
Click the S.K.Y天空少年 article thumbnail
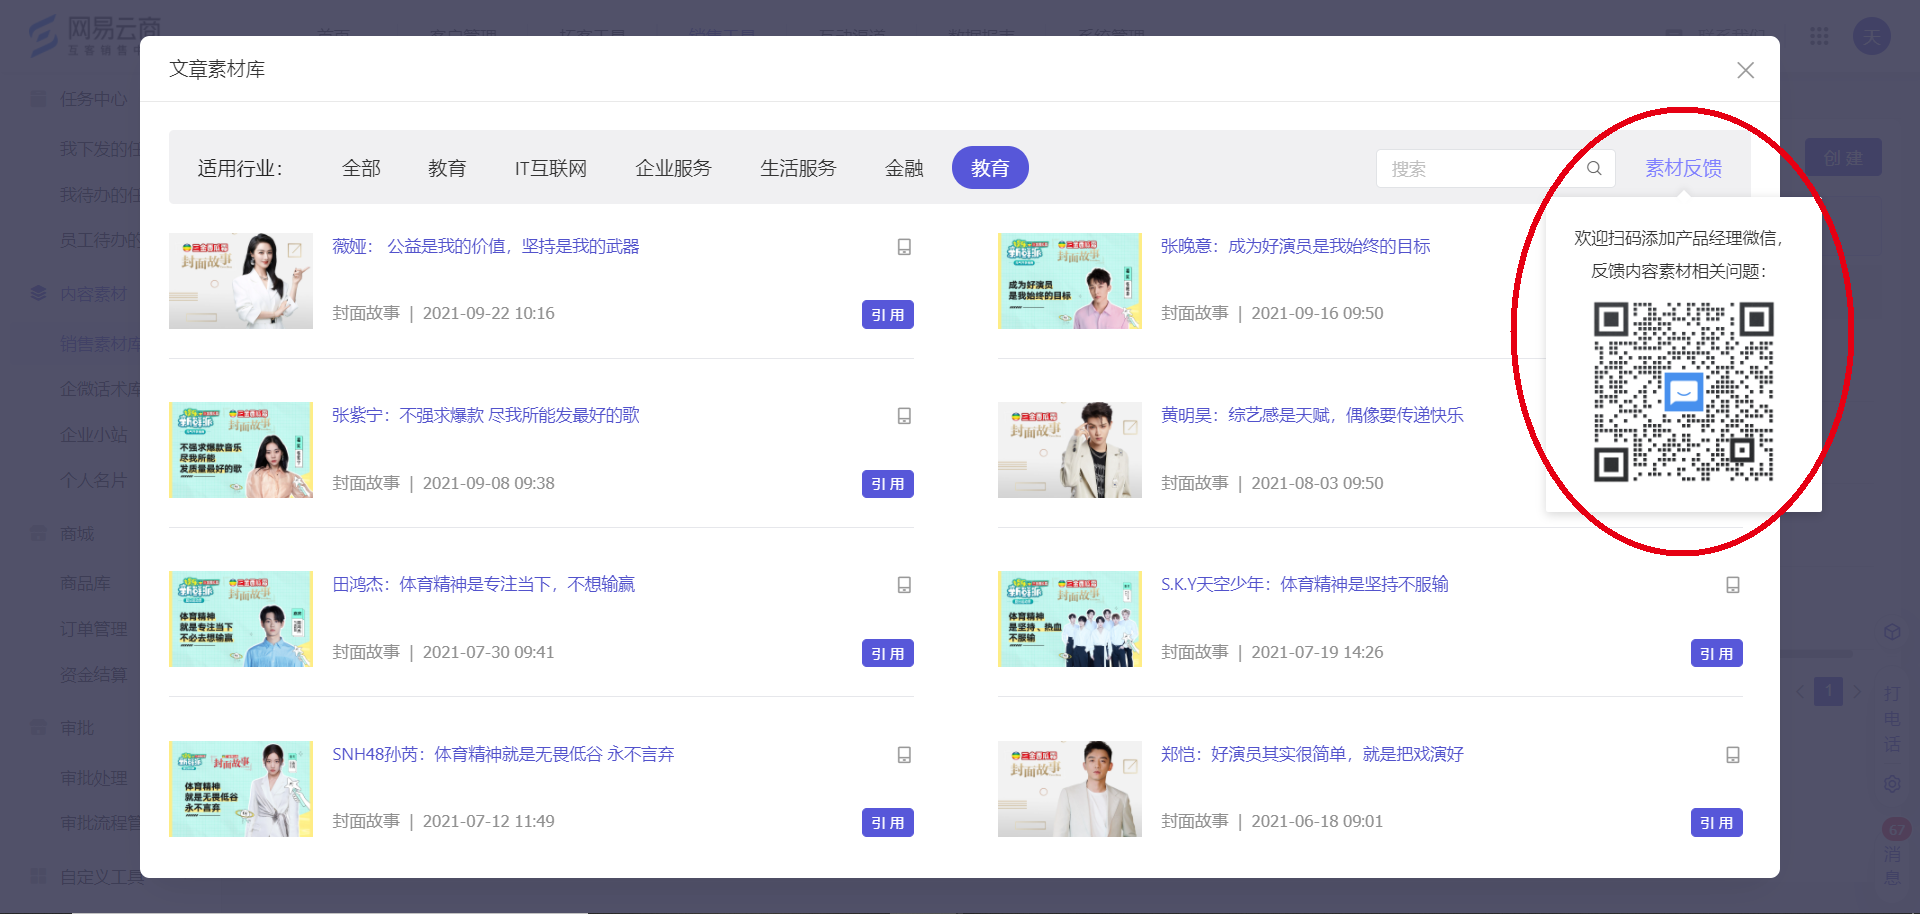click(1070, 619)
